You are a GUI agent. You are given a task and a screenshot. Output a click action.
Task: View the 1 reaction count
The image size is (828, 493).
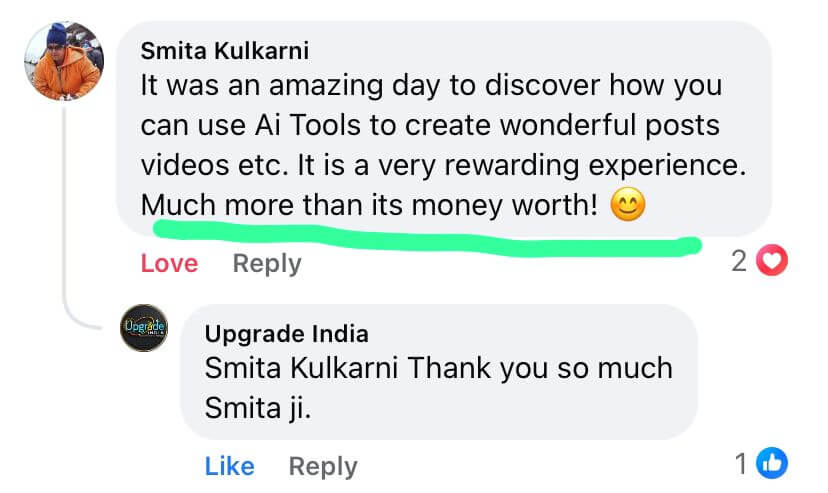(x=741, y=464)
